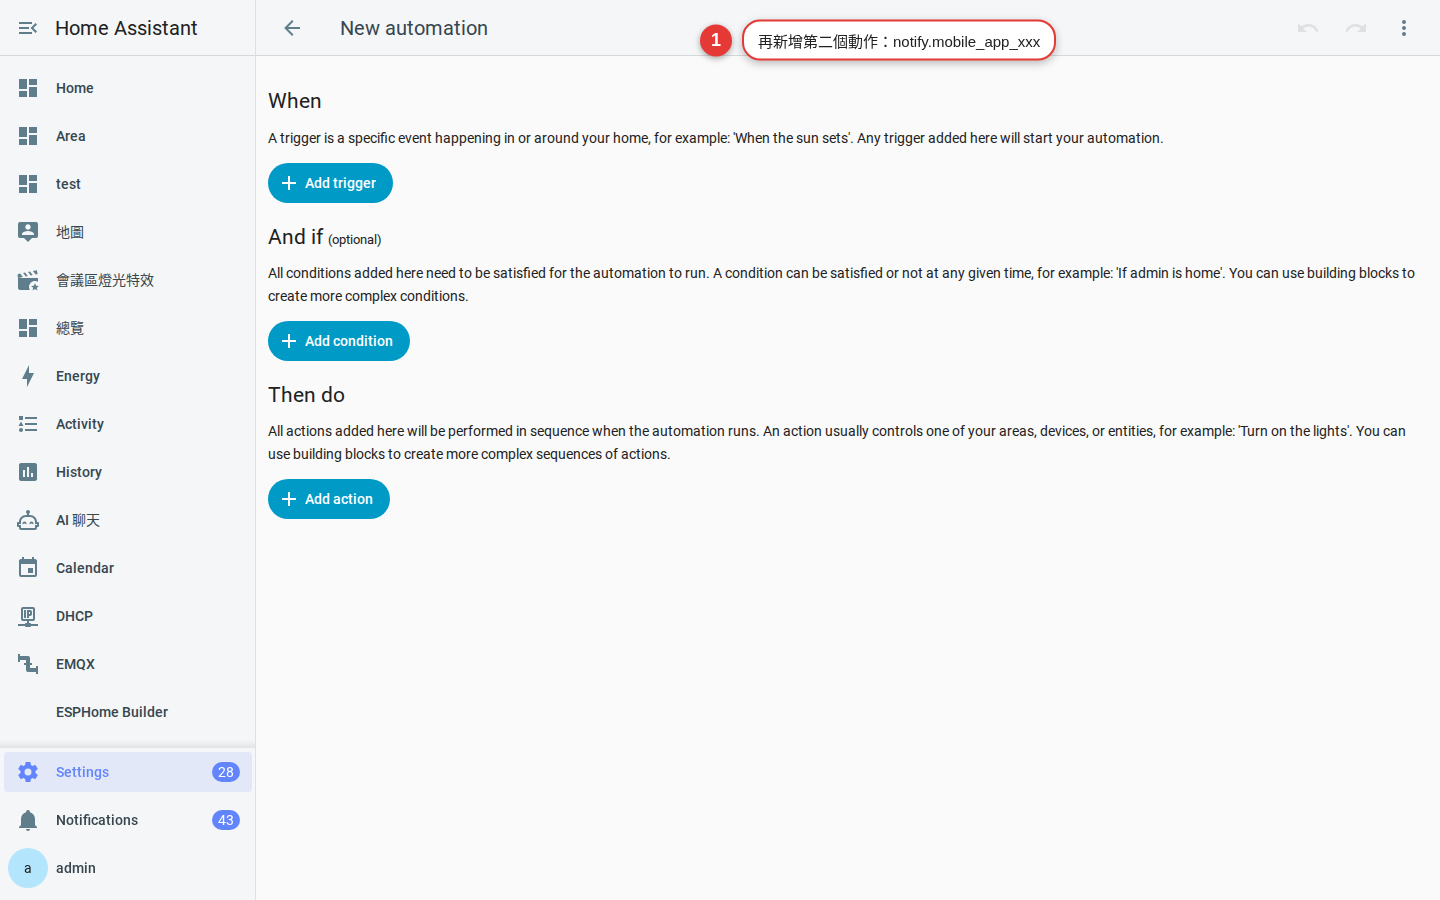This screenshot has height=900, width=1440.
Task: Open the admin user profile
Action: (128, 868)
